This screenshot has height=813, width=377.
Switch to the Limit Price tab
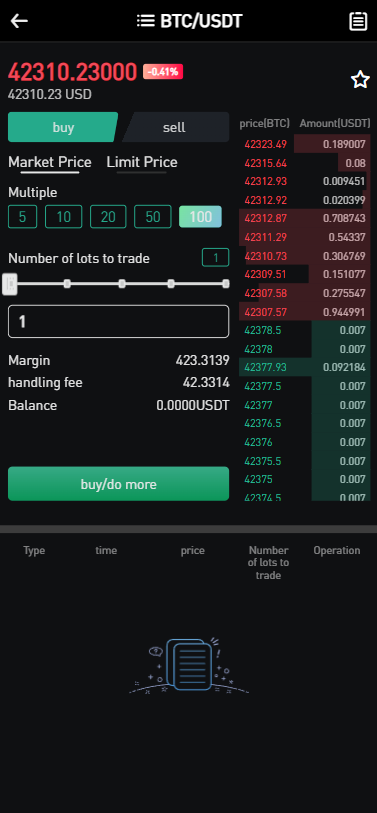coord(142,162)
